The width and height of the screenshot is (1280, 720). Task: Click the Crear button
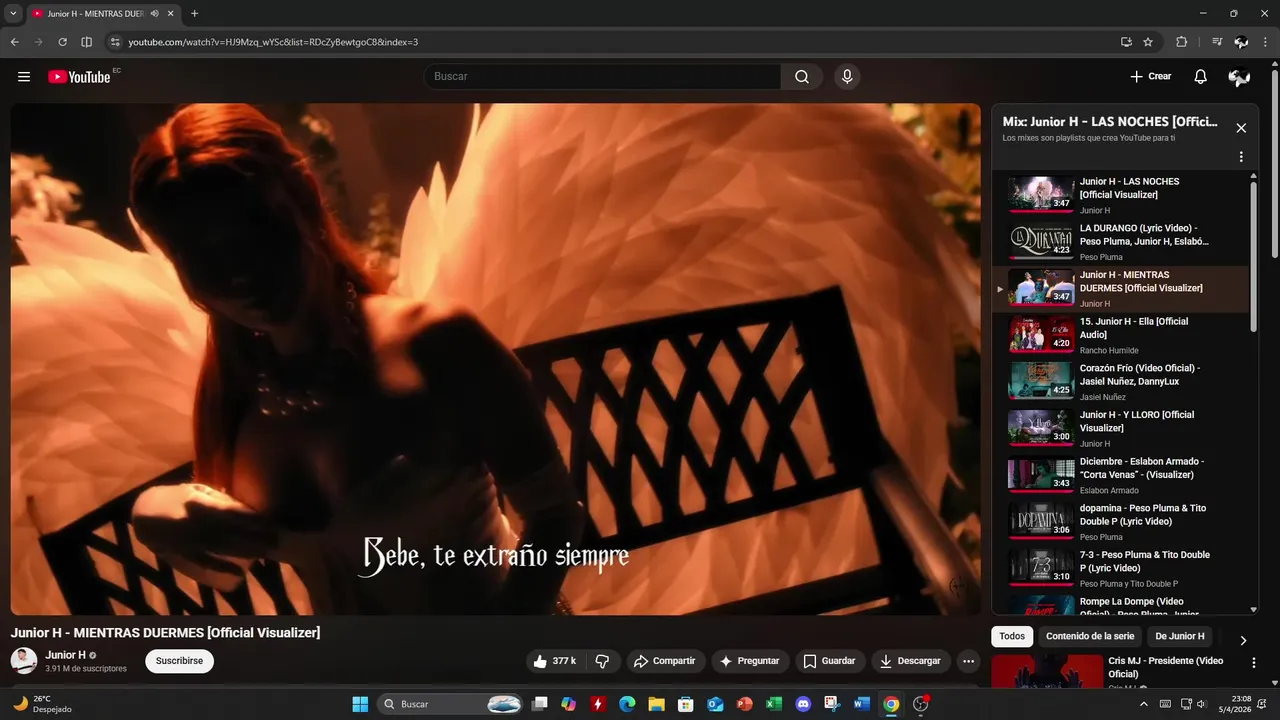(1150, 77)
